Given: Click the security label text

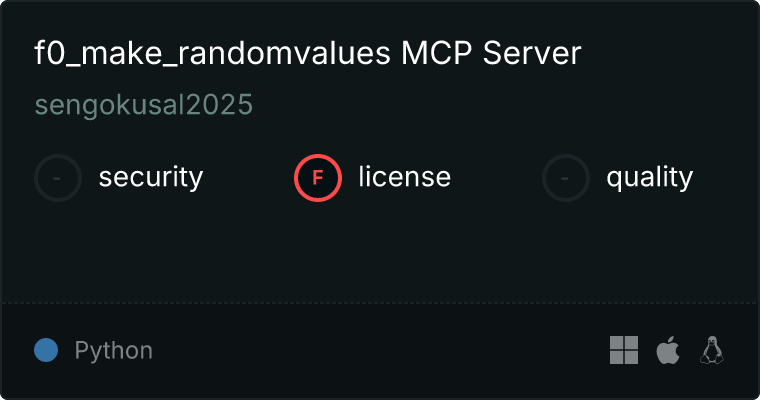Looking at the screenshot, I should (x=151, y=177).
